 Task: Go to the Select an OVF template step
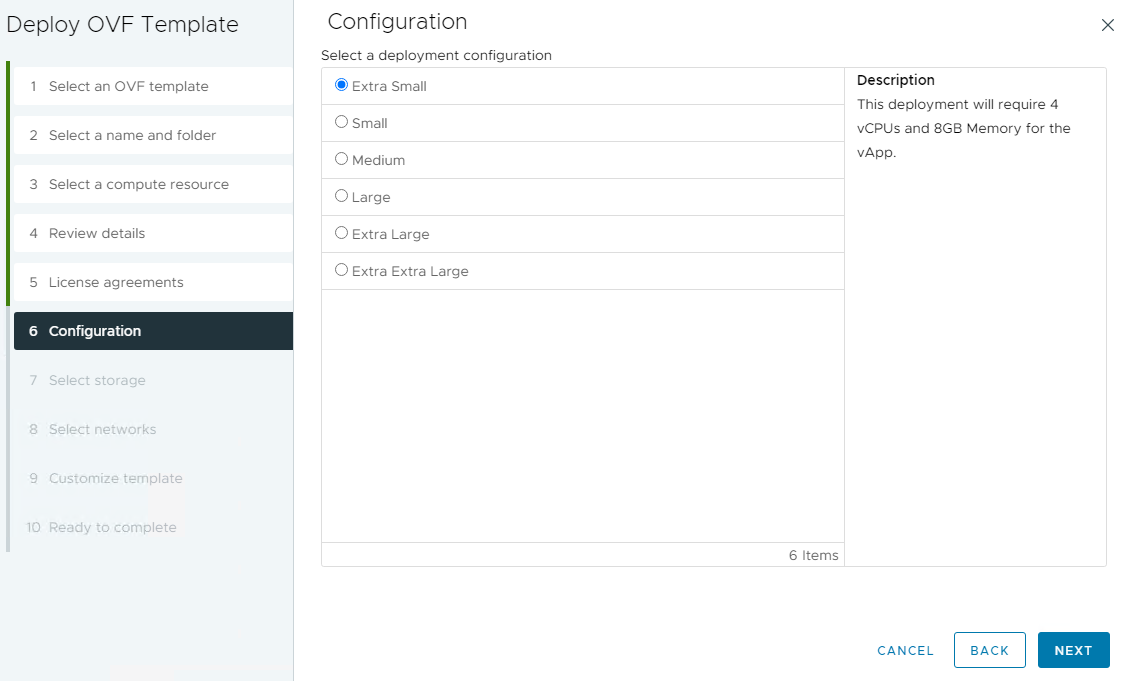pyautogui.click(x=128, y=86)
